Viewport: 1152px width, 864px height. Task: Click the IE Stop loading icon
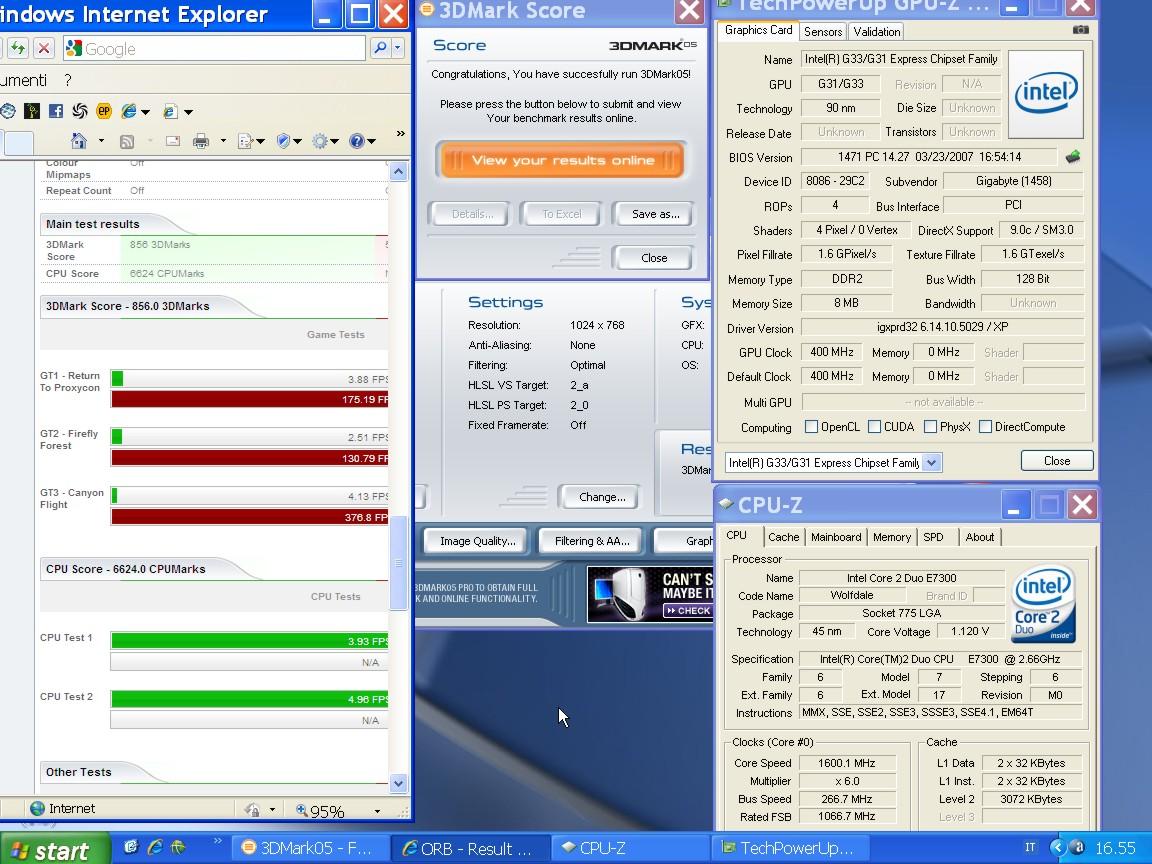pyautogui.click(x=44, y=48)
